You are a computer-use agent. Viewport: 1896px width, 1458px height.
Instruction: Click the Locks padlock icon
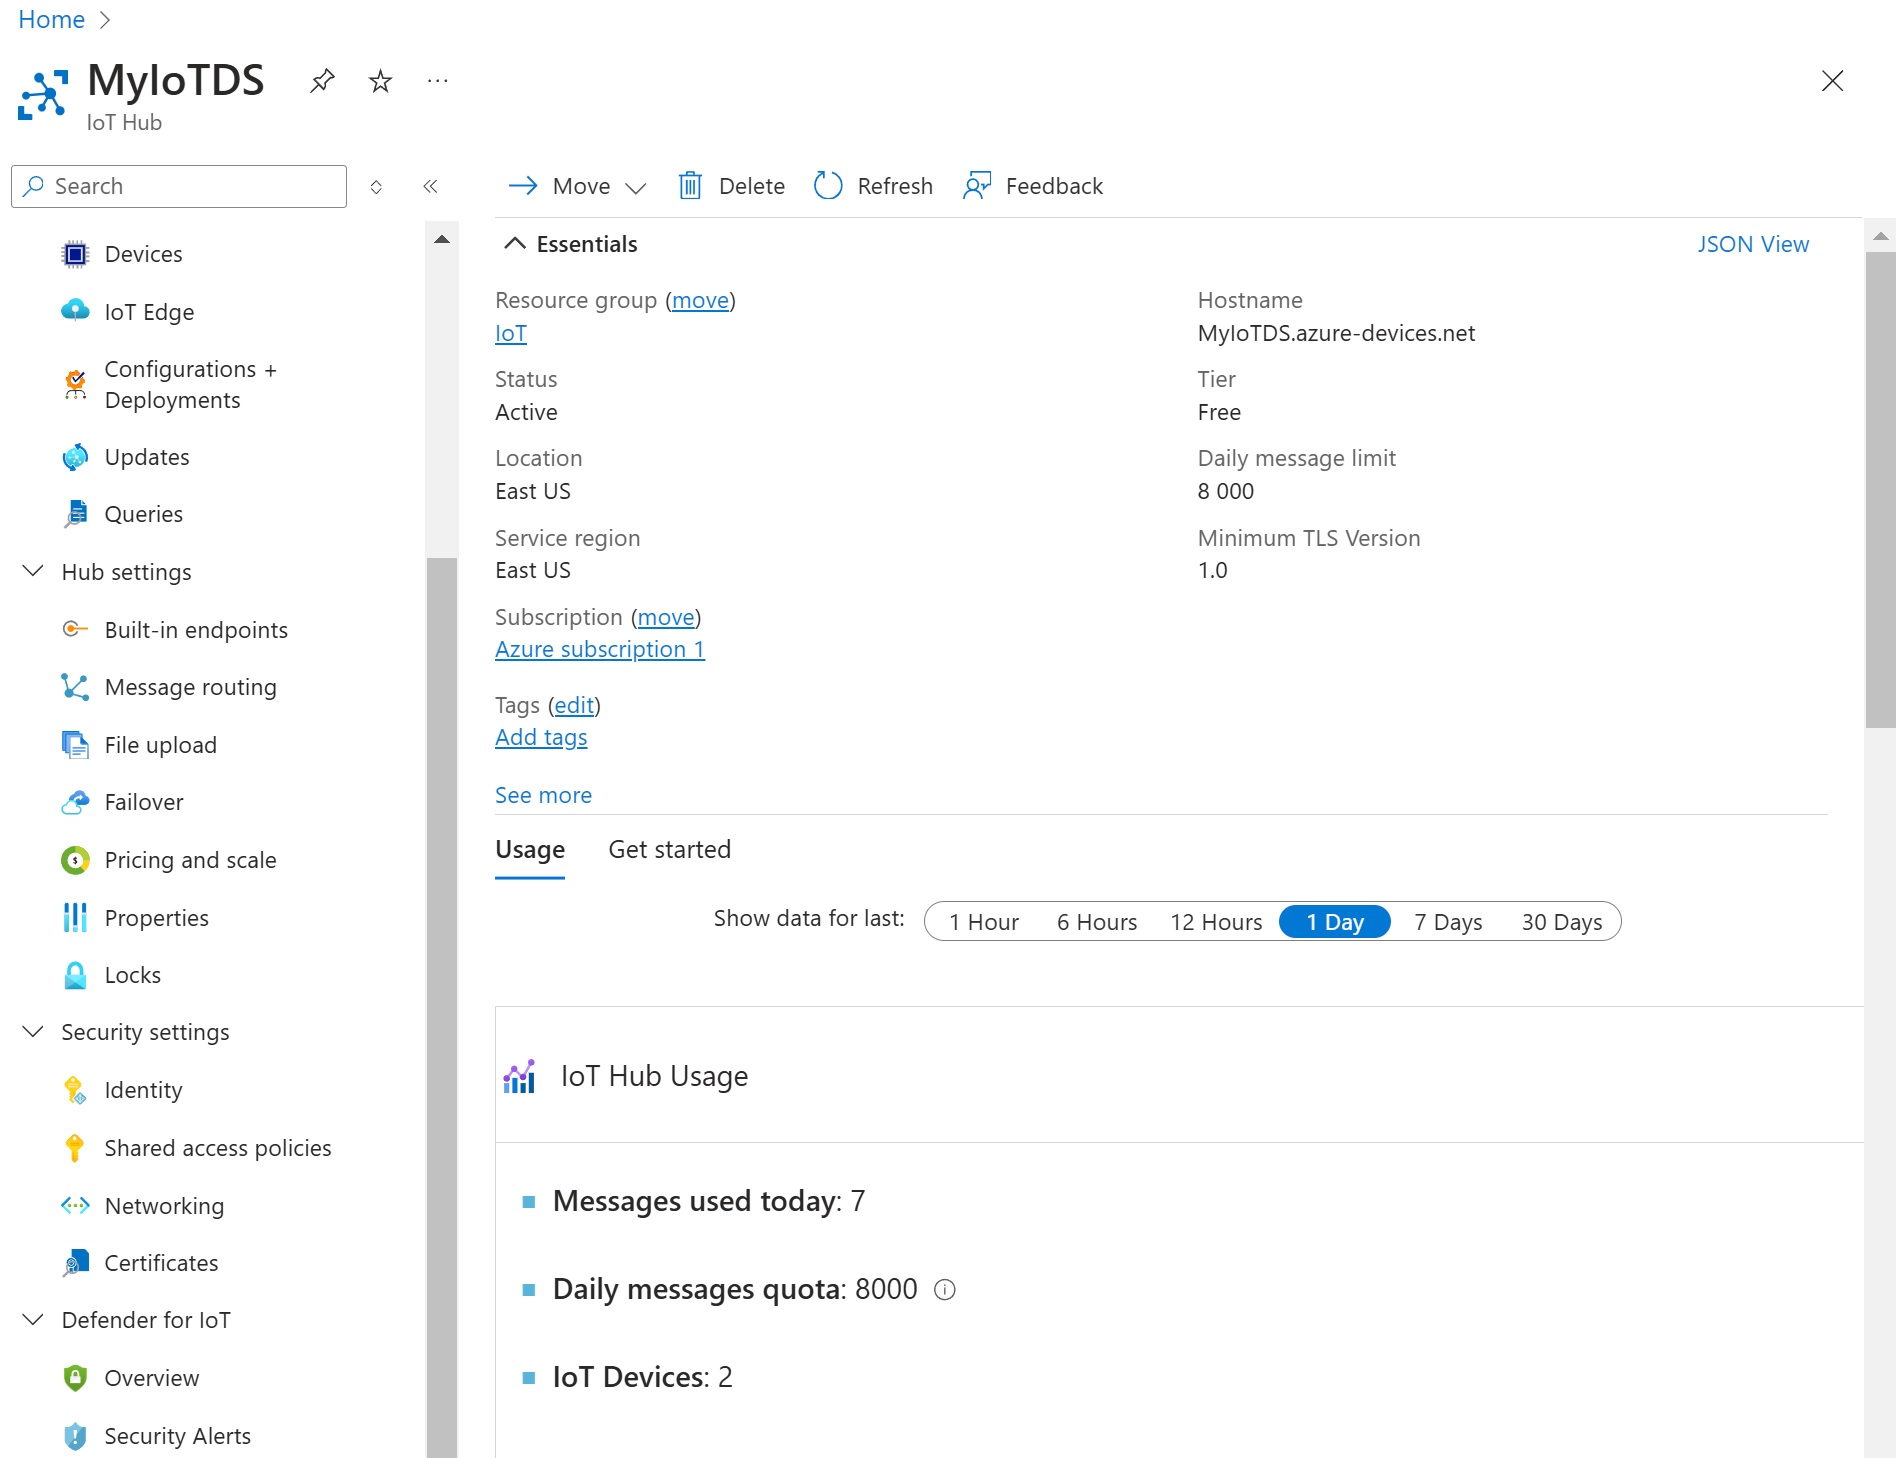click(75, 975)
